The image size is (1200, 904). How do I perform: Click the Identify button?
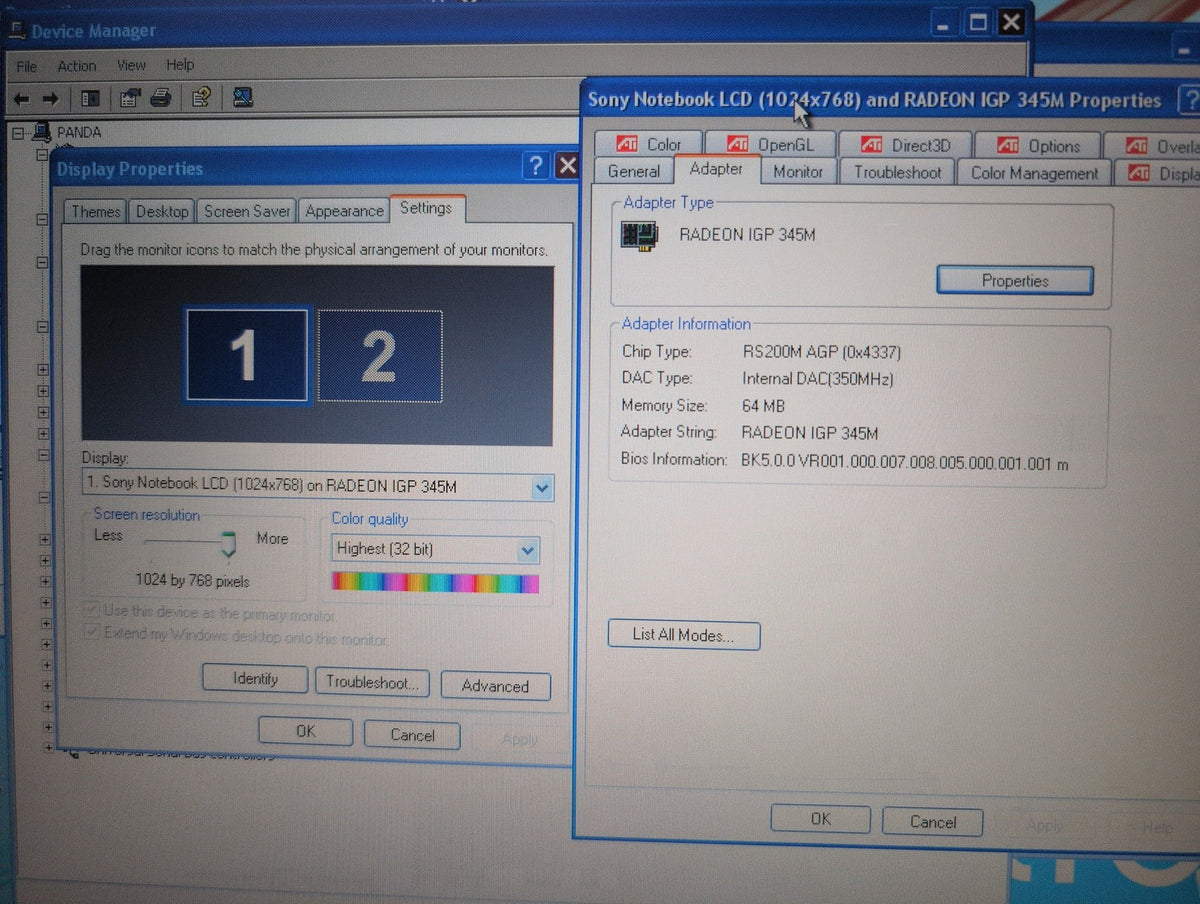[255, 678]
